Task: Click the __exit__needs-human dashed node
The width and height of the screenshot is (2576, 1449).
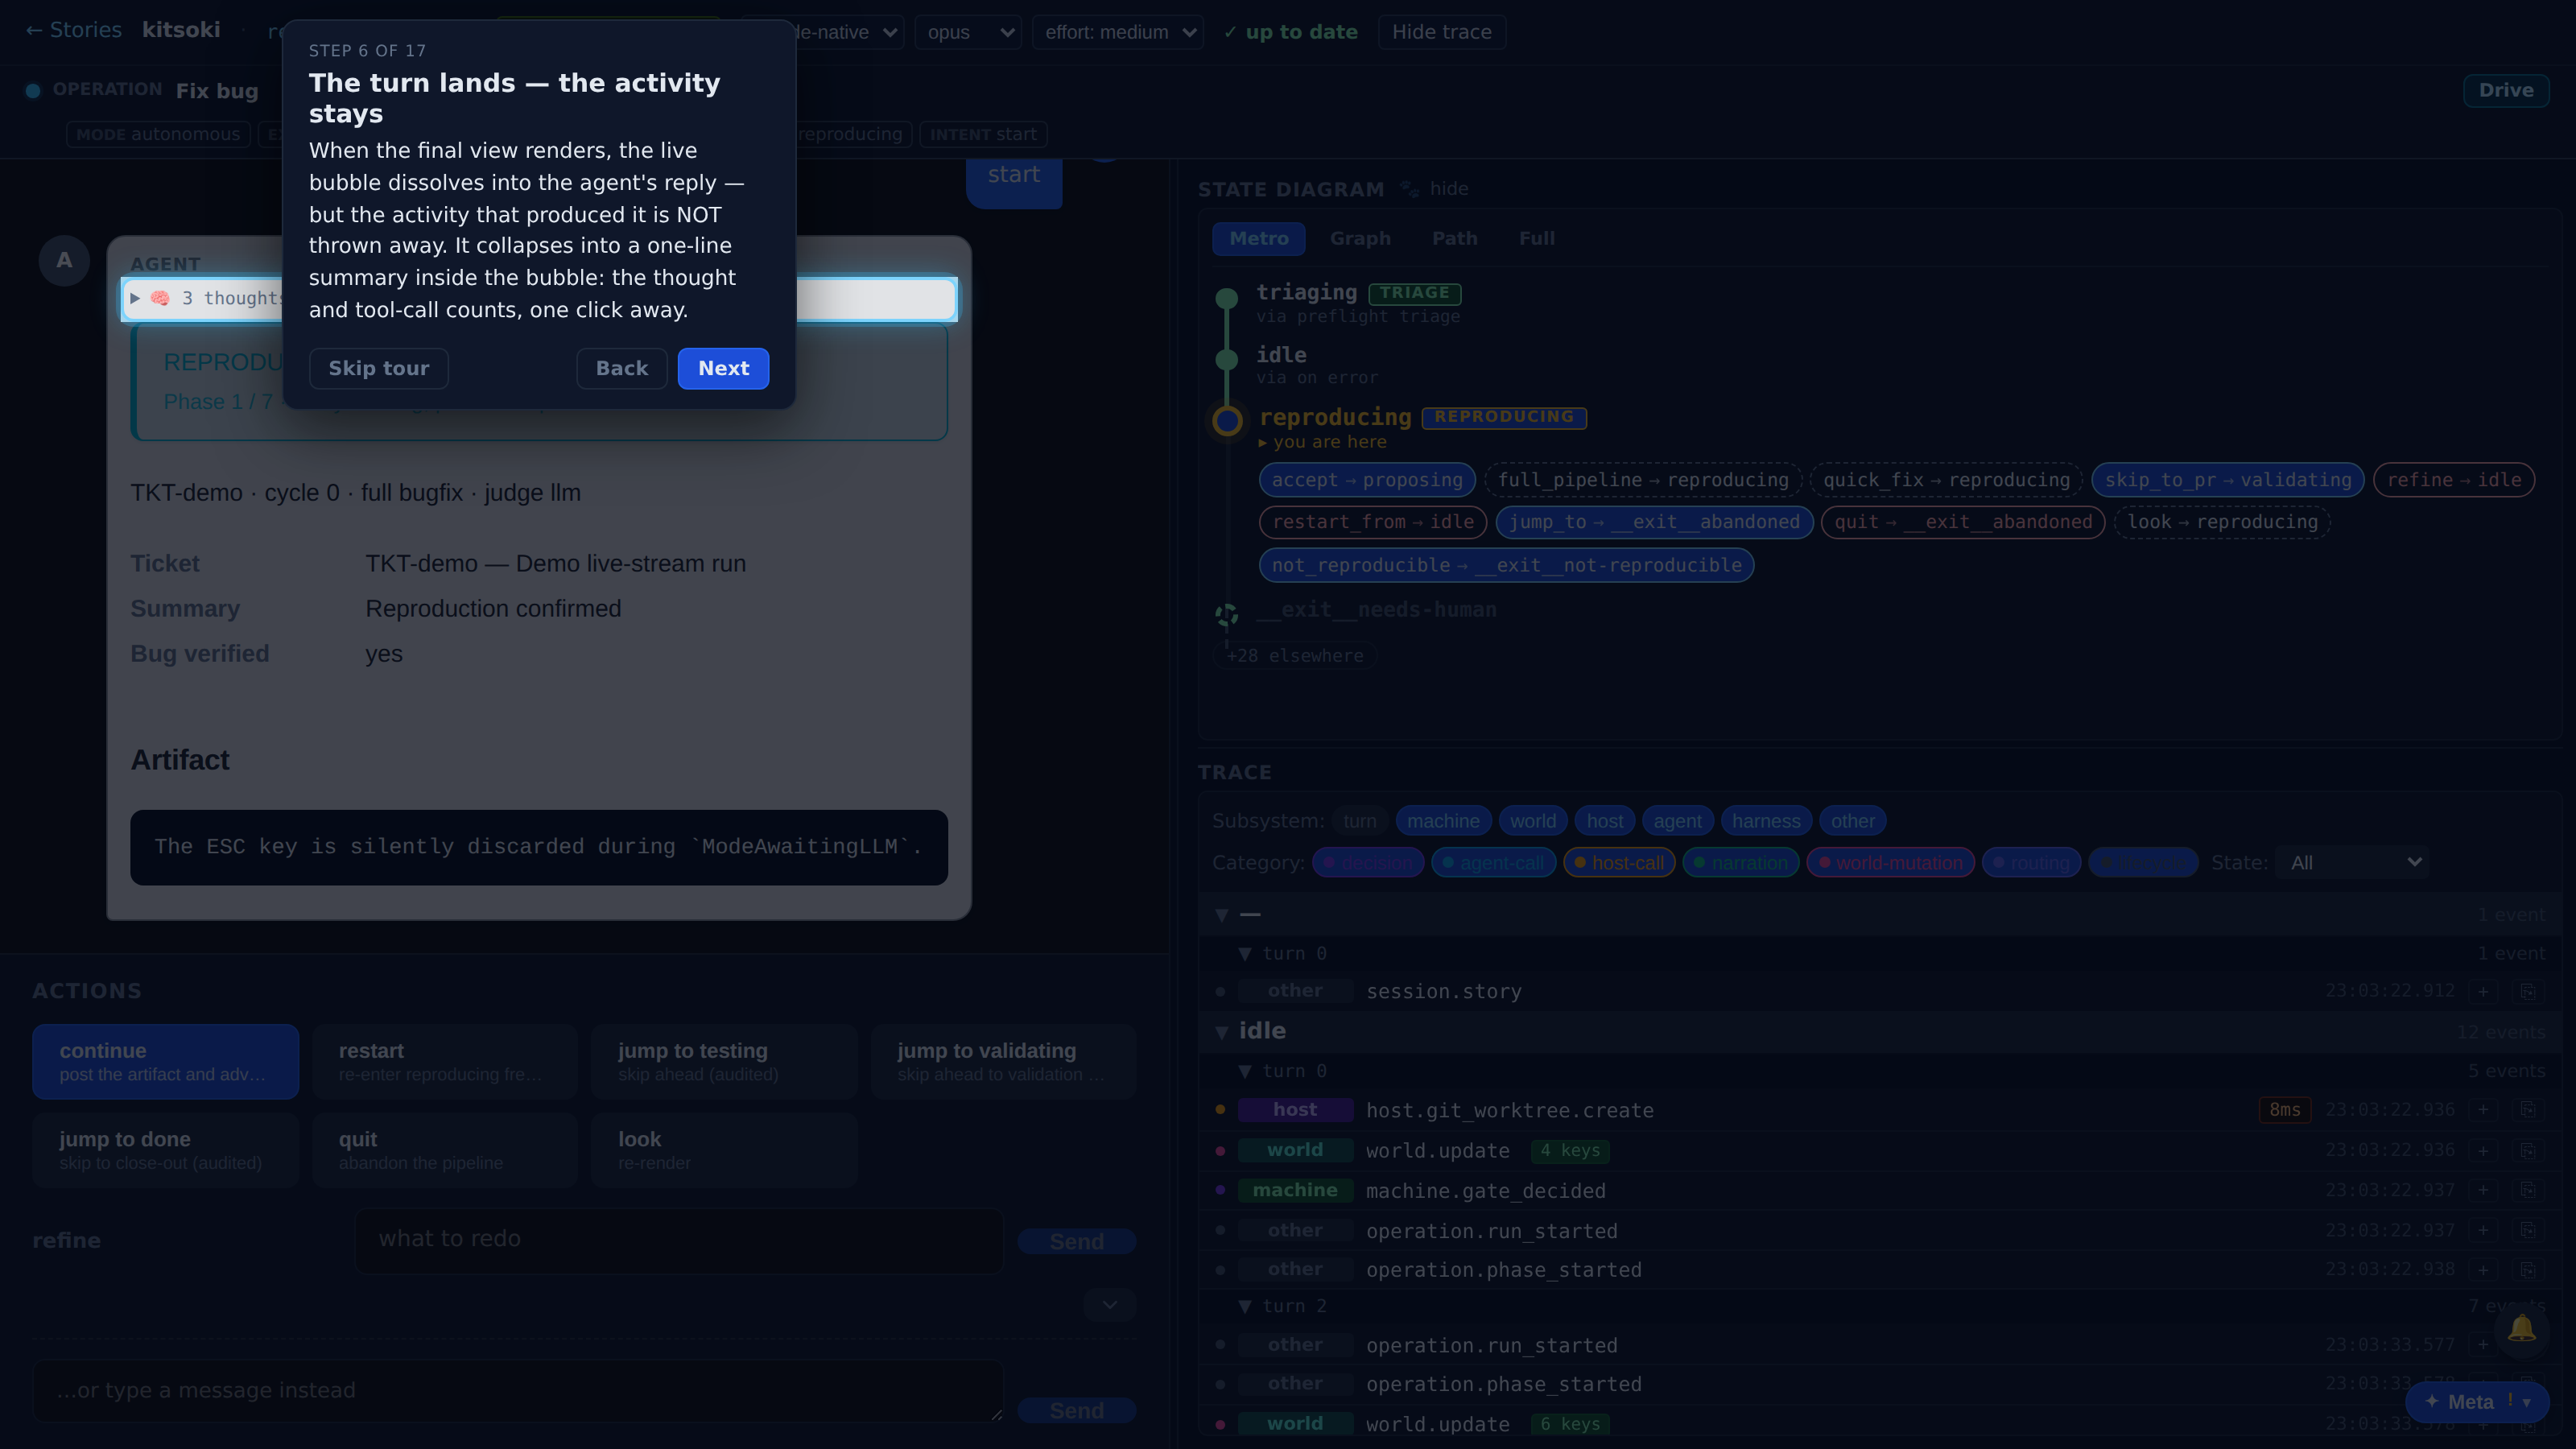Action: [x=1227, y=614]
